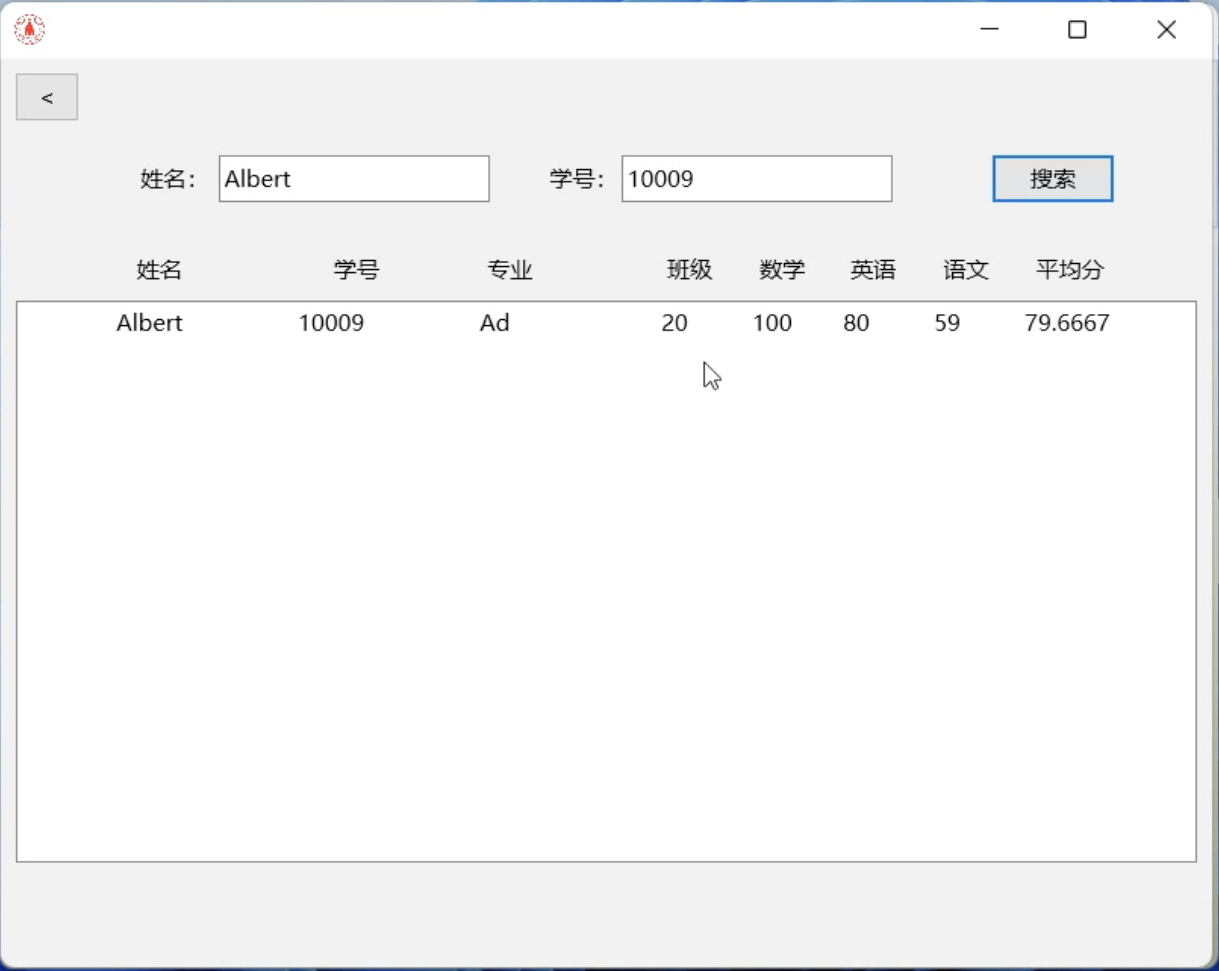
Task: Click the 语文 column header
Action: click(966, 269)
